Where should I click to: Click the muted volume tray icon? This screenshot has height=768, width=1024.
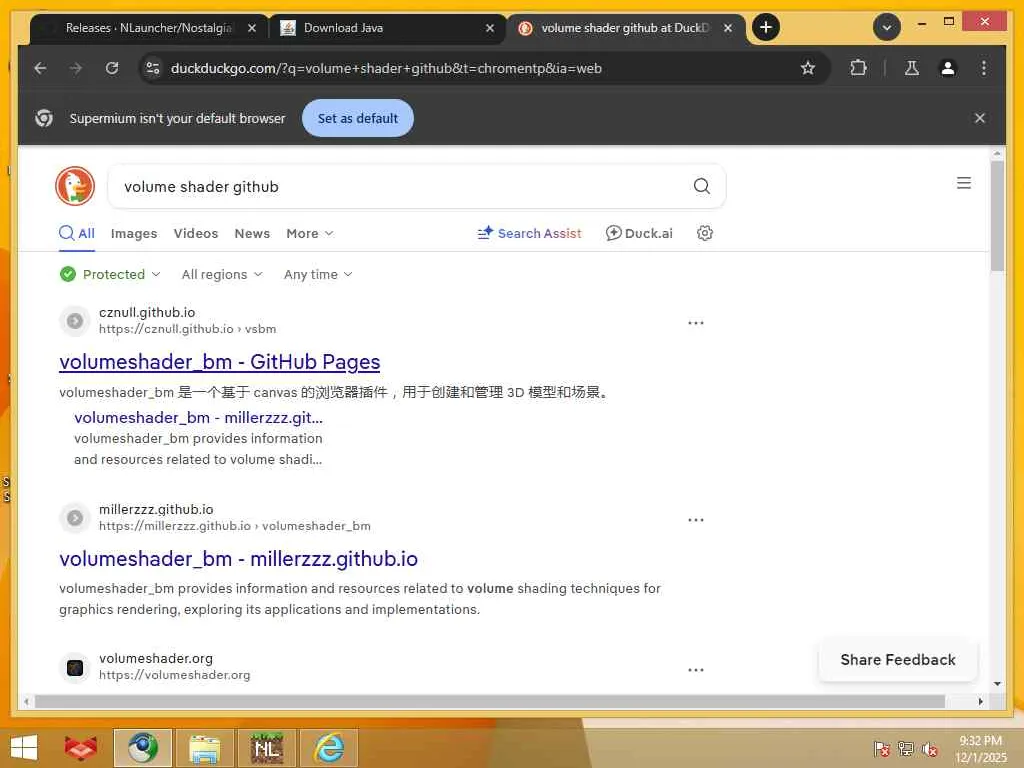pyautogui.click(x=929, y=748)
